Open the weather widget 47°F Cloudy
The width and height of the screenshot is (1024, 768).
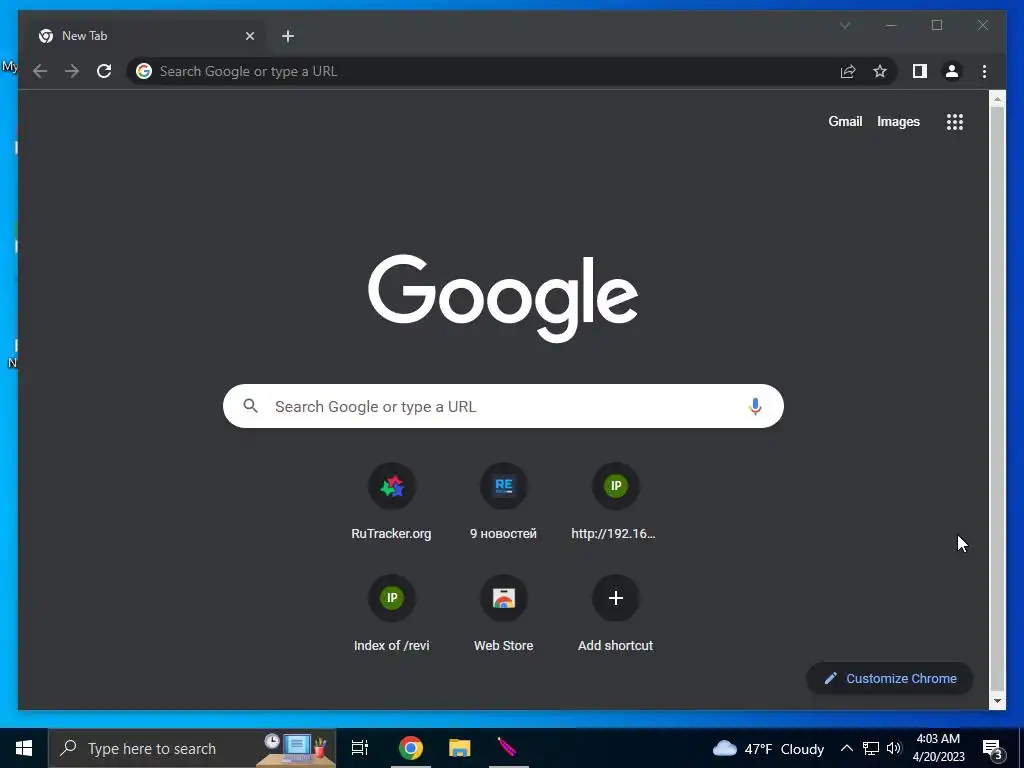[769, 748]
